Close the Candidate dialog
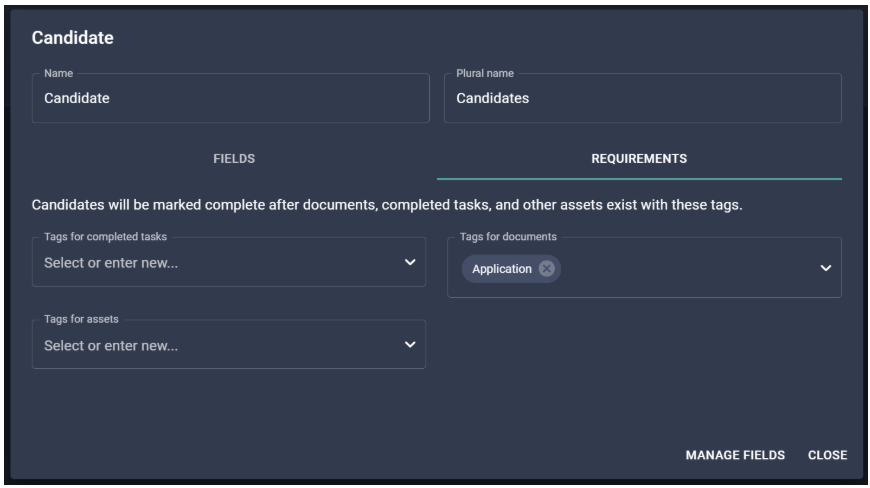The width and height of the screenshot is (870, 488). pyautogui.click(x=827, y=455)
